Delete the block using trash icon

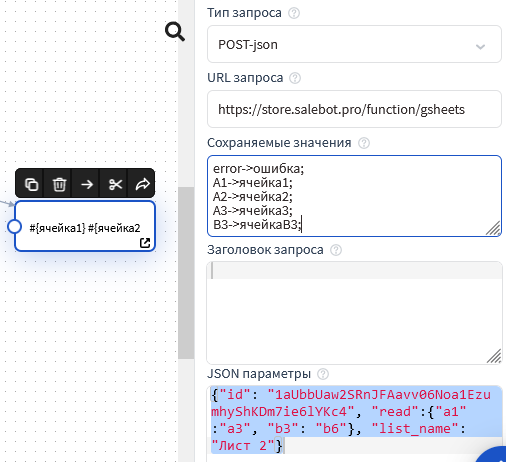(x=59, y=184)
